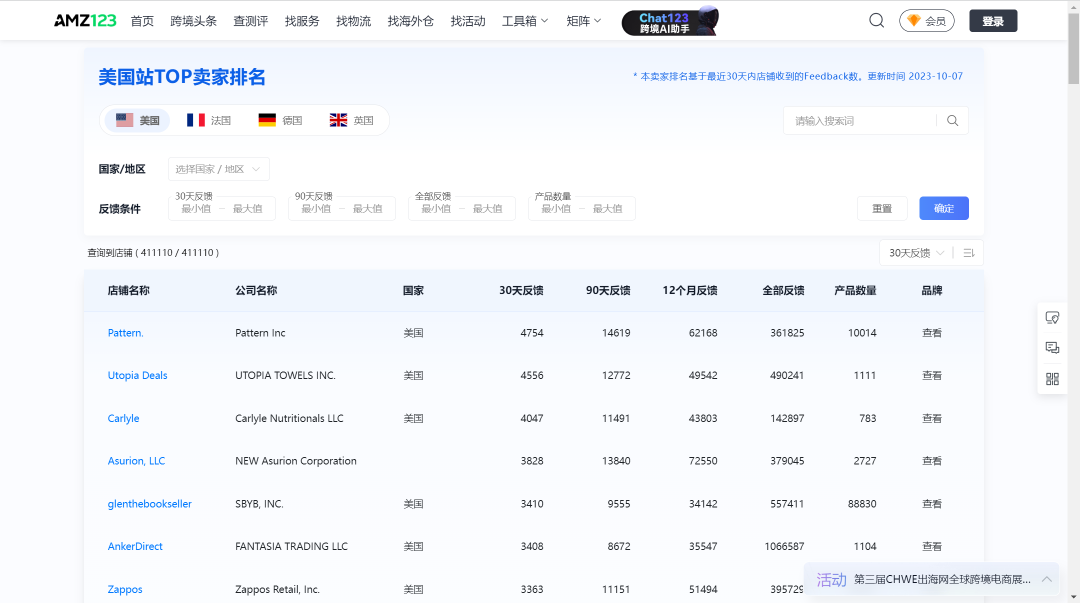Screen dimensions: 1080x603
Task: Open the 跨境头条 menu item
Action: click(194, 21)
